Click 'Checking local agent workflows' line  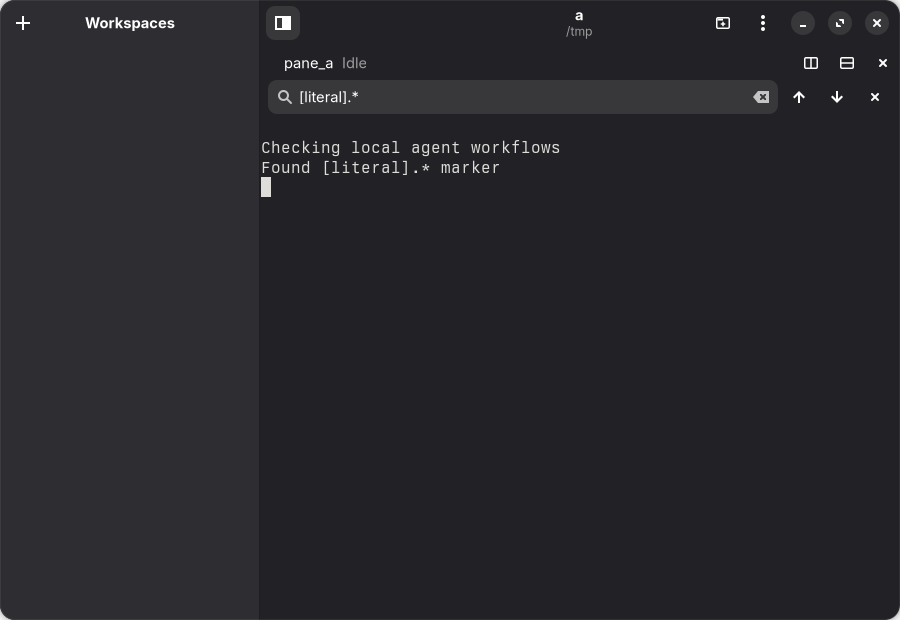click(410, 148)
